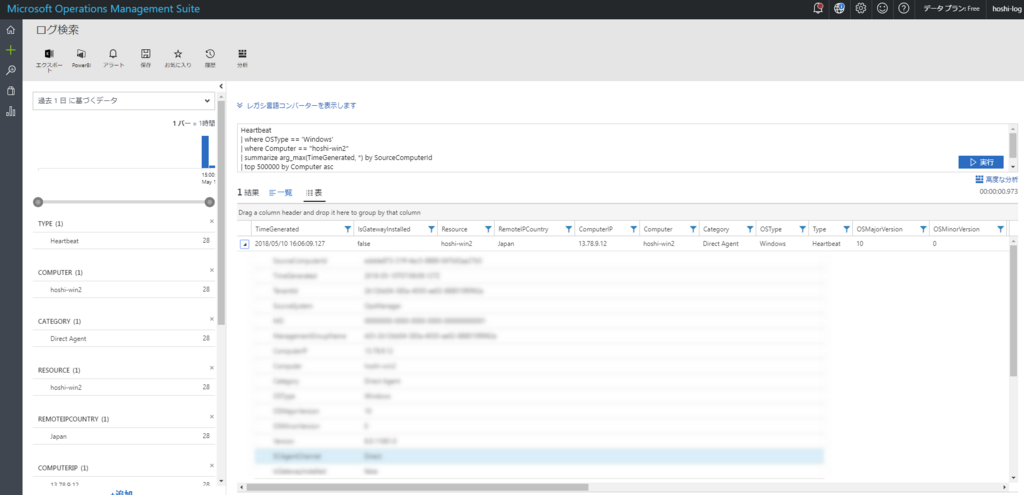1024x495 pixels.
Task: Remove the CATEGORY facet with its X
Action: pos(212,319)
